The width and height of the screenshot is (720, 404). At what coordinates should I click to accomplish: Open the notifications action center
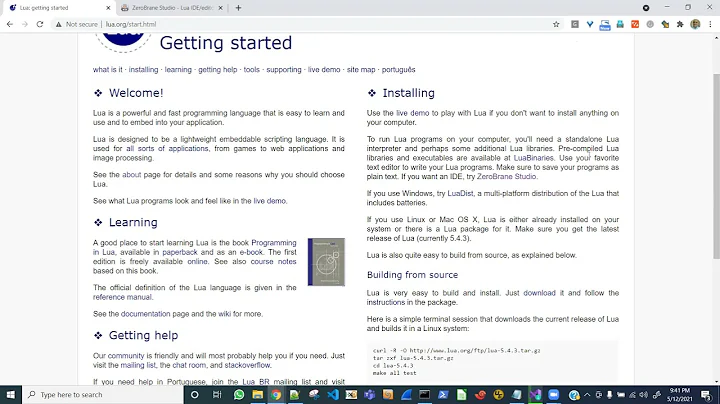click(x=706, y=395)
